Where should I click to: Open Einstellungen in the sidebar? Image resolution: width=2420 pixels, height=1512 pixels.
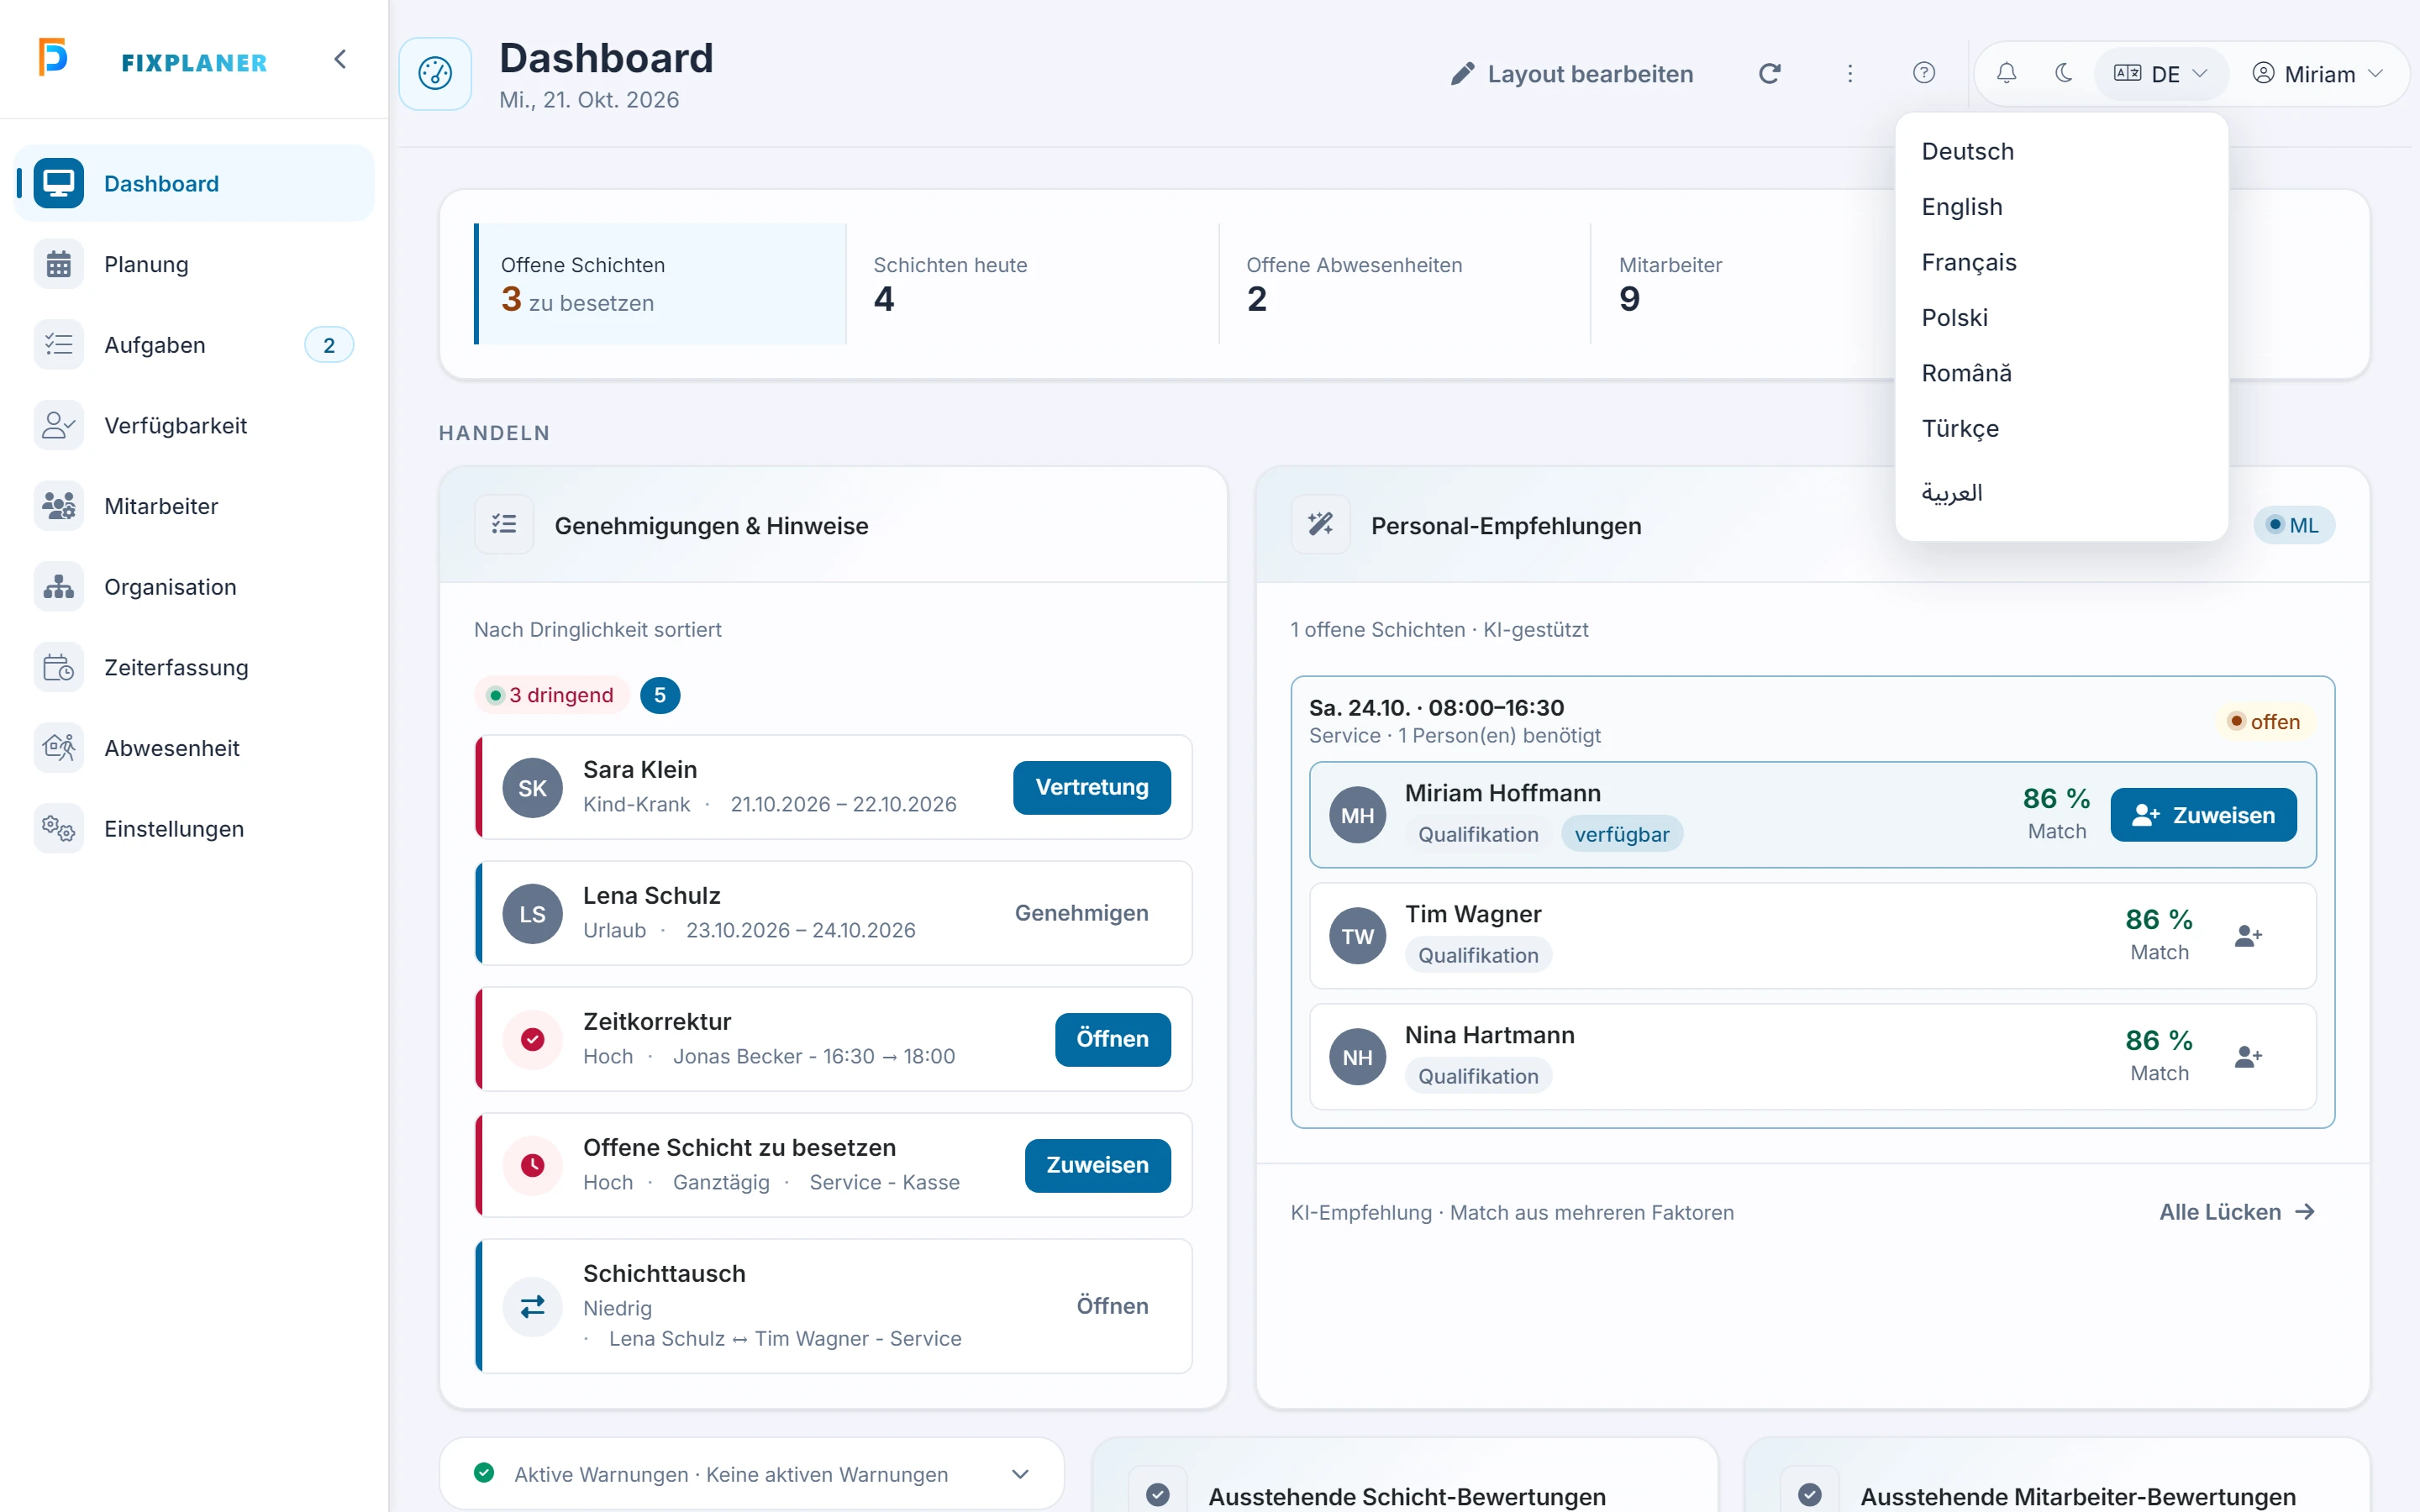[194, 829]
